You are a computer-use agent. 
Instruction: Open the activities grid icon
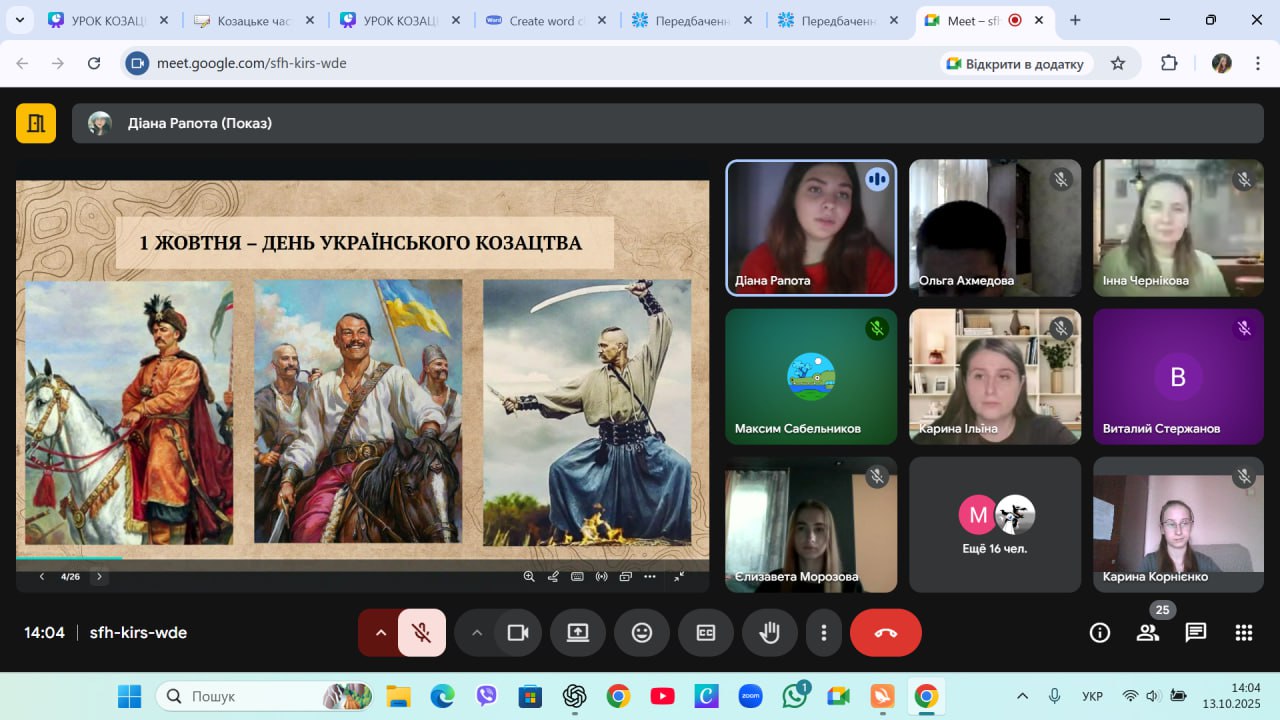1244,633
